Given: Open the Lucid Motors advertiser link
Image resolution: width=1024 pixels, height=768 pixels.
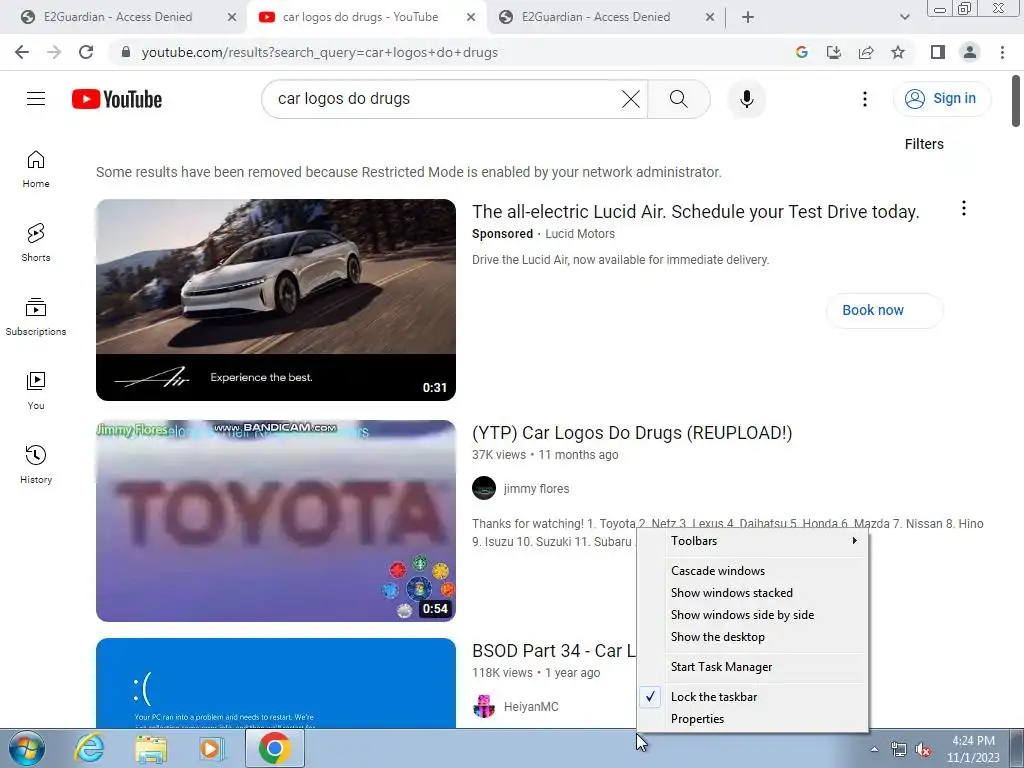Looking at the screenshot, I should 580,234.
